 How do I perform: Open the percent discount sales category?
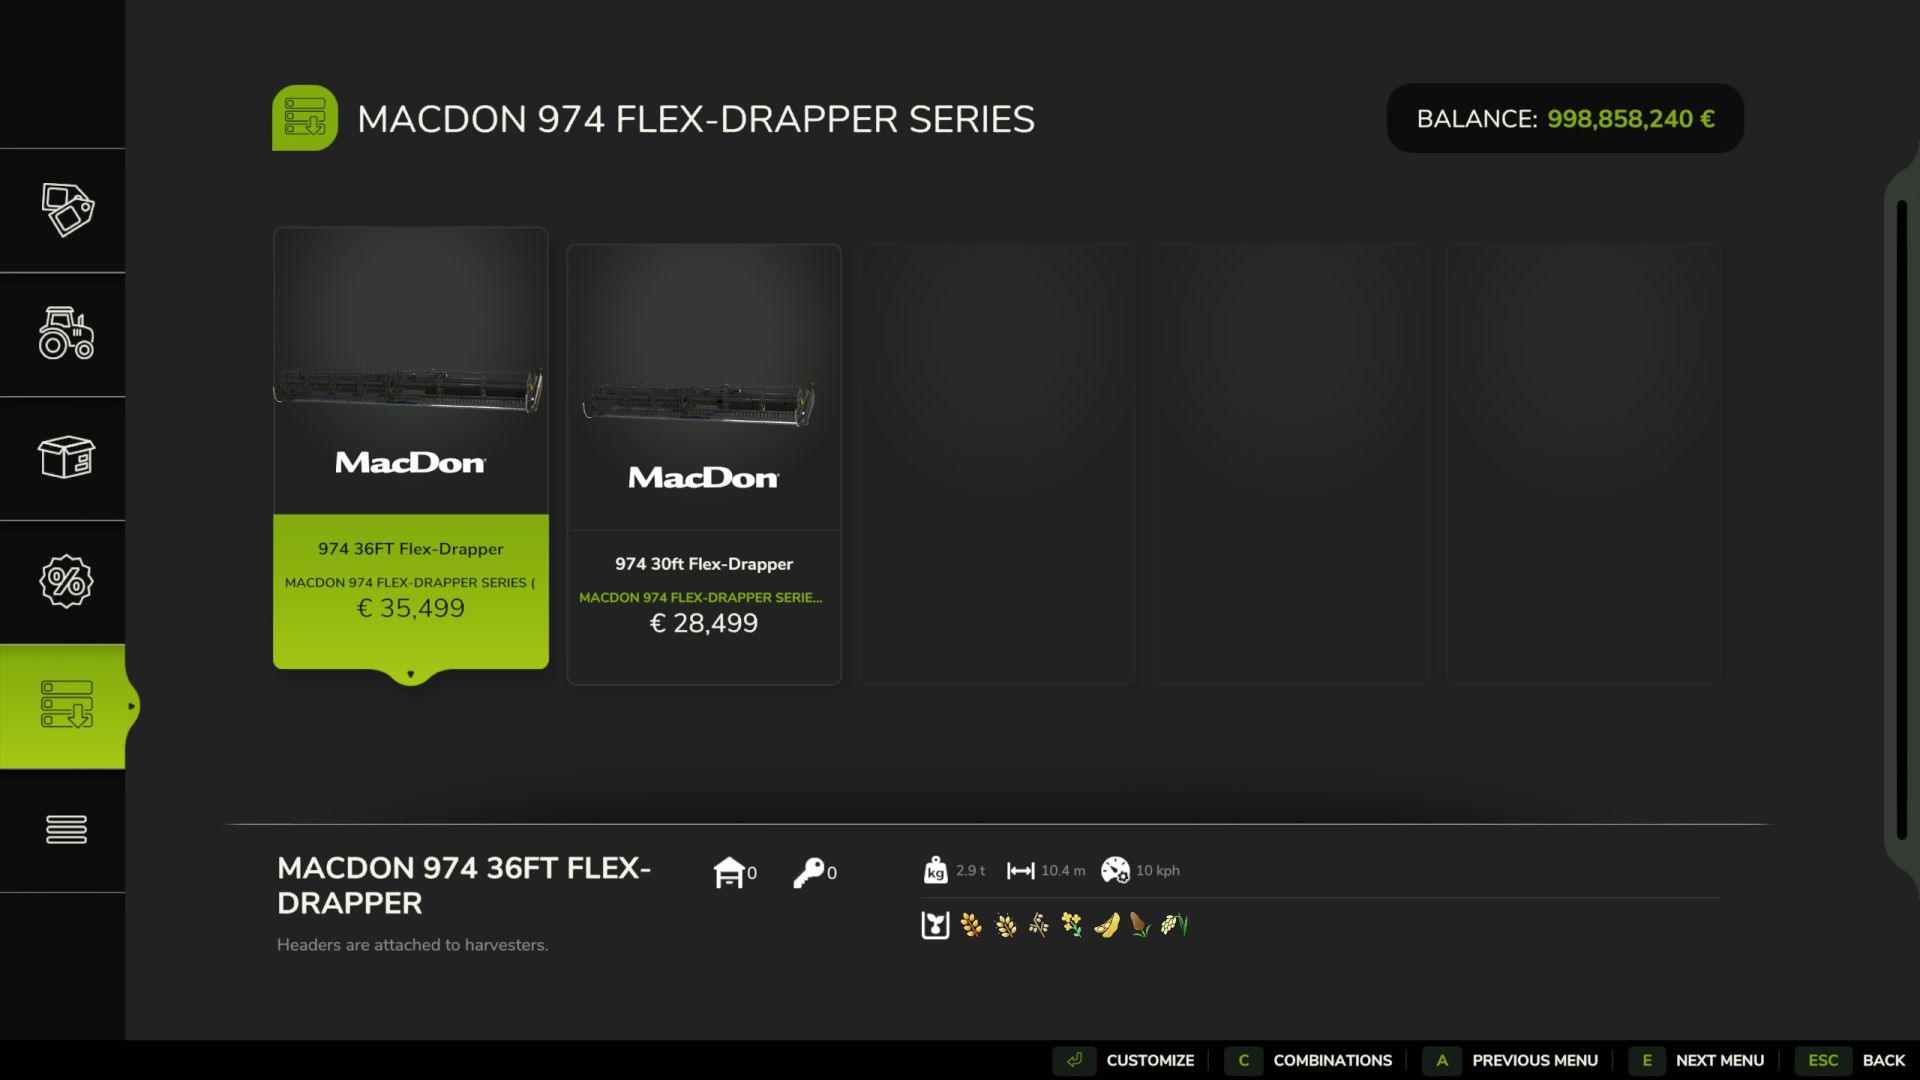pos(66,582)
